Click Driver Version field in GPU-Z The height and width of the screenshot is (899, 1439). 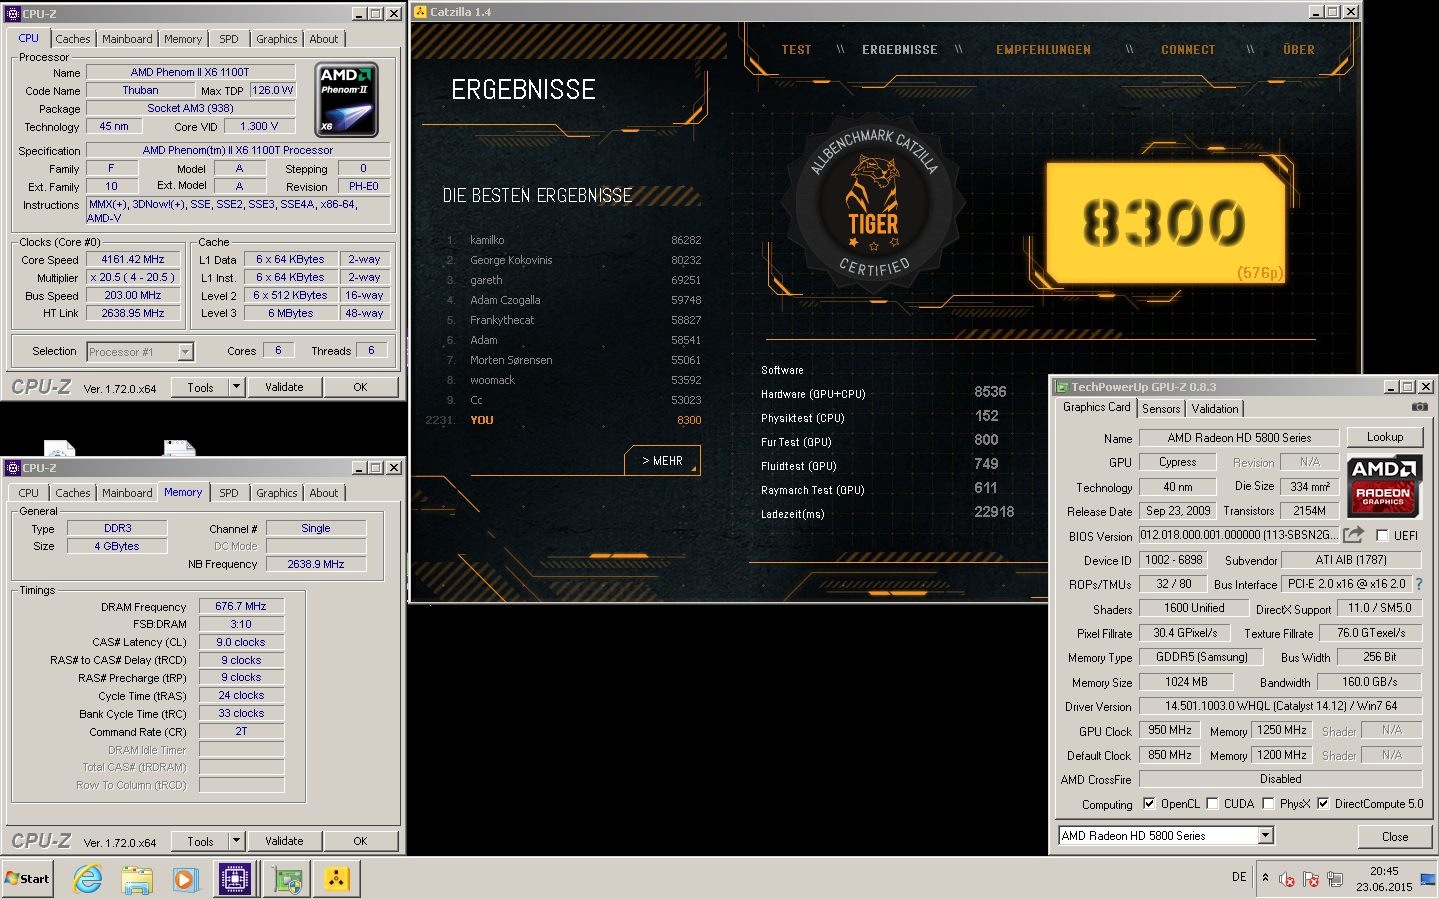click(x=1280, y=706)
